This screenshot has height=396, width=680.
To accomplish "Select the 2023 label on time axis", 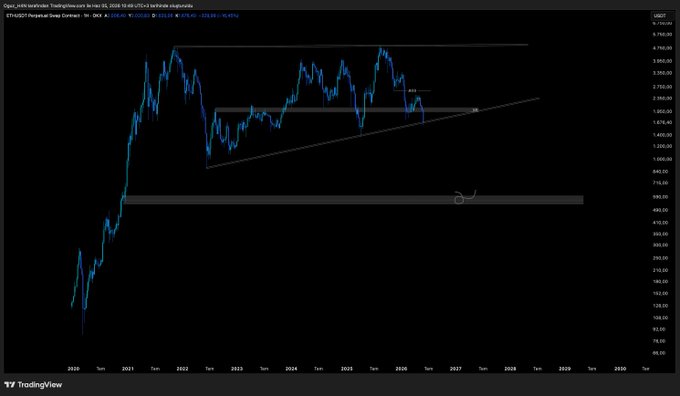I will click(237, 369).
